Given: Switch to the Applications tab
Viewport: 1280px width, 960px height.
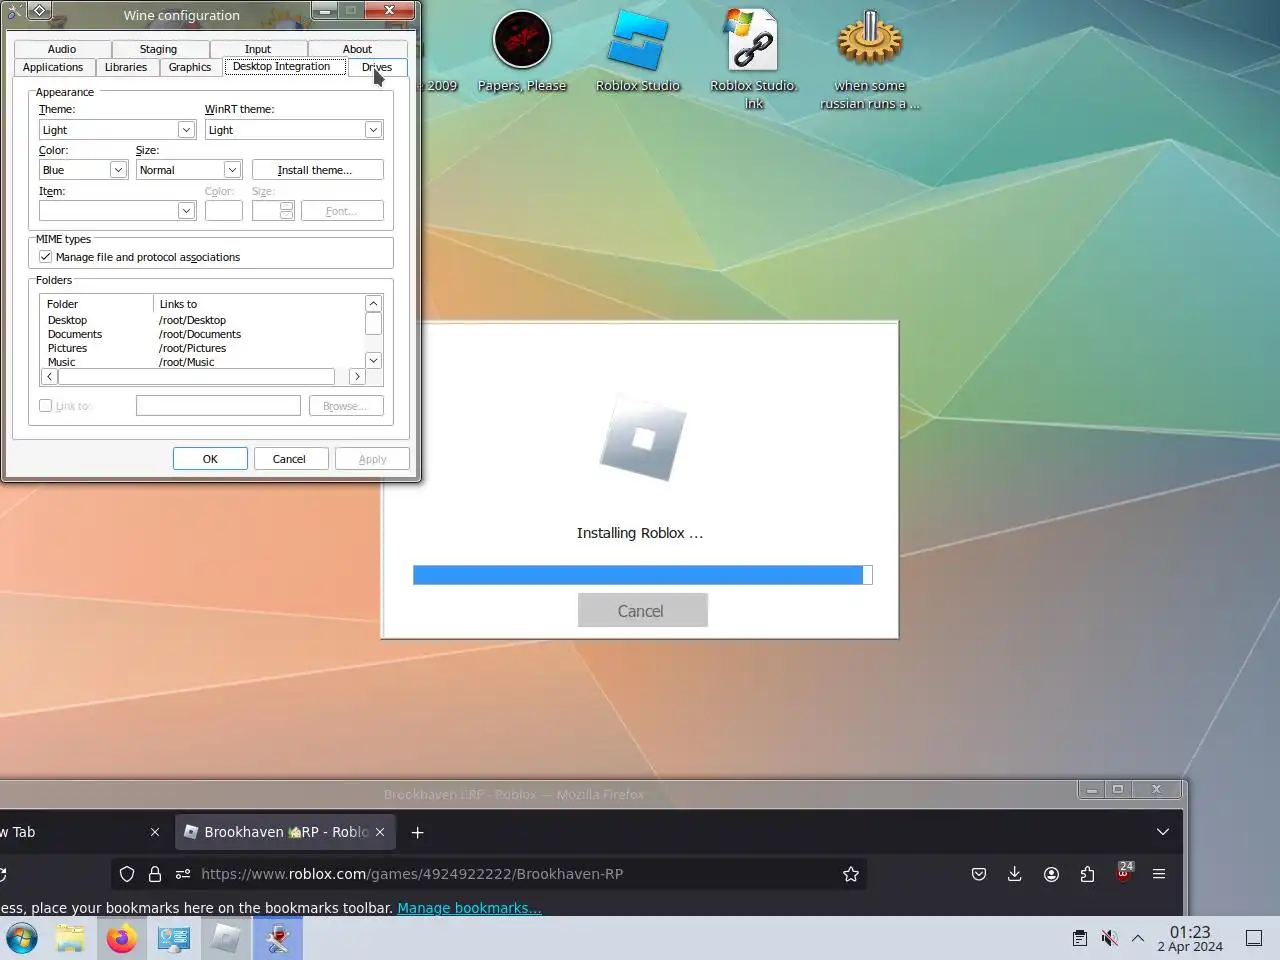Looking at the screenshot, I should click(x=53, y=67).
